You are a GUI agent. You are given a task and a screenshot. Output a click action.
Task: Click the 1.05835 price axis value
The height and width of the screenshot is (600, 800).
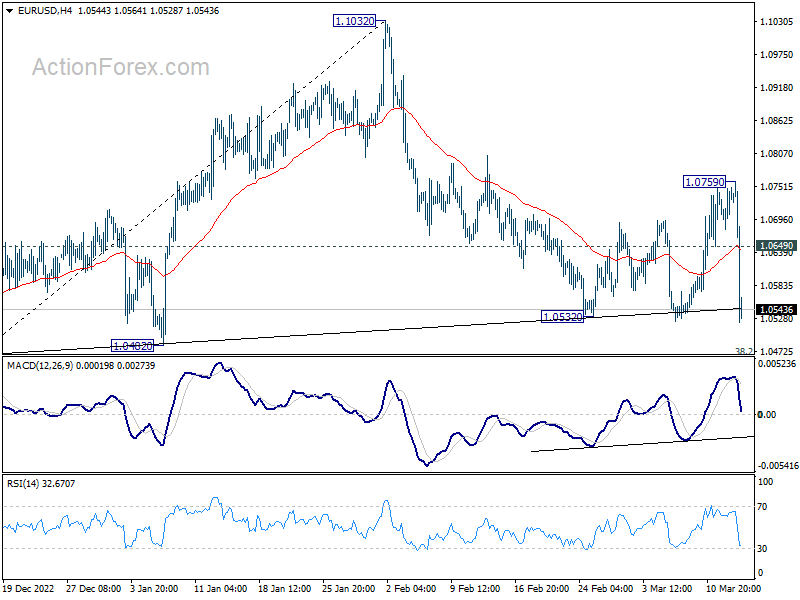pos(777,286)
